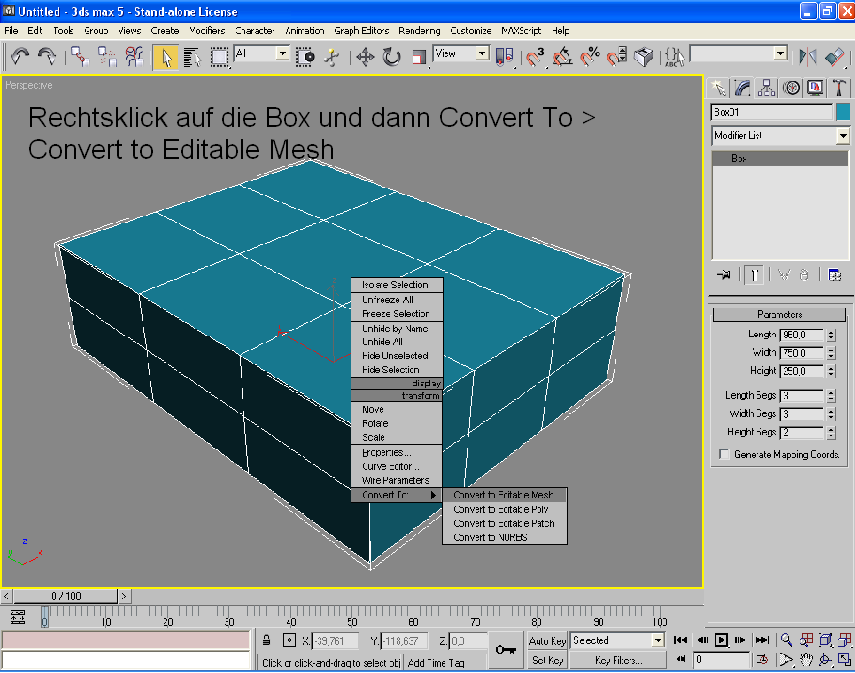Select the Select and Move tool

click(x=365, y=57)
